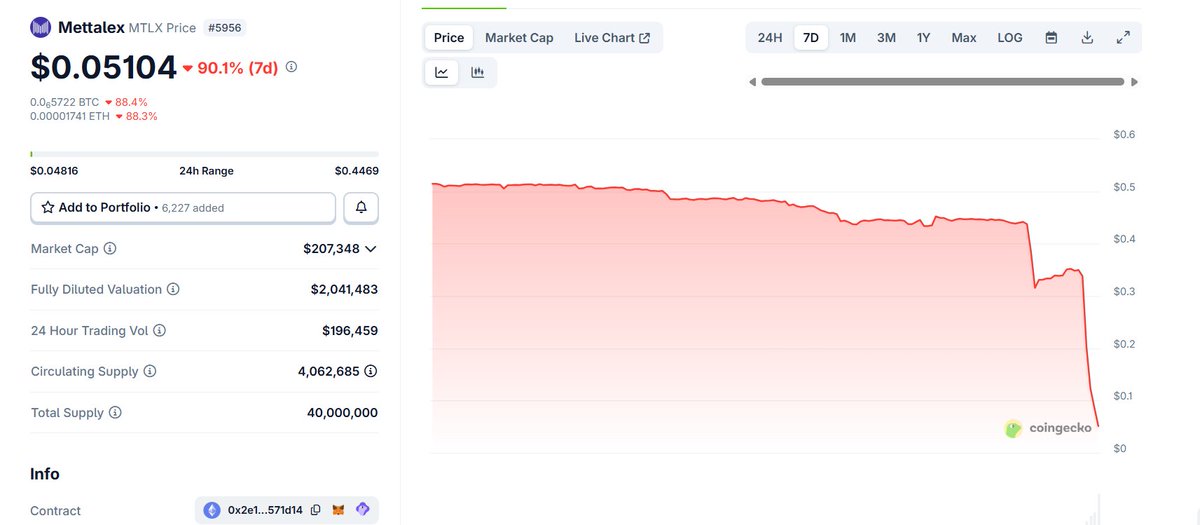Click the Mettalex coin logo icon
1200x525 pixels.
click(41, 27)
